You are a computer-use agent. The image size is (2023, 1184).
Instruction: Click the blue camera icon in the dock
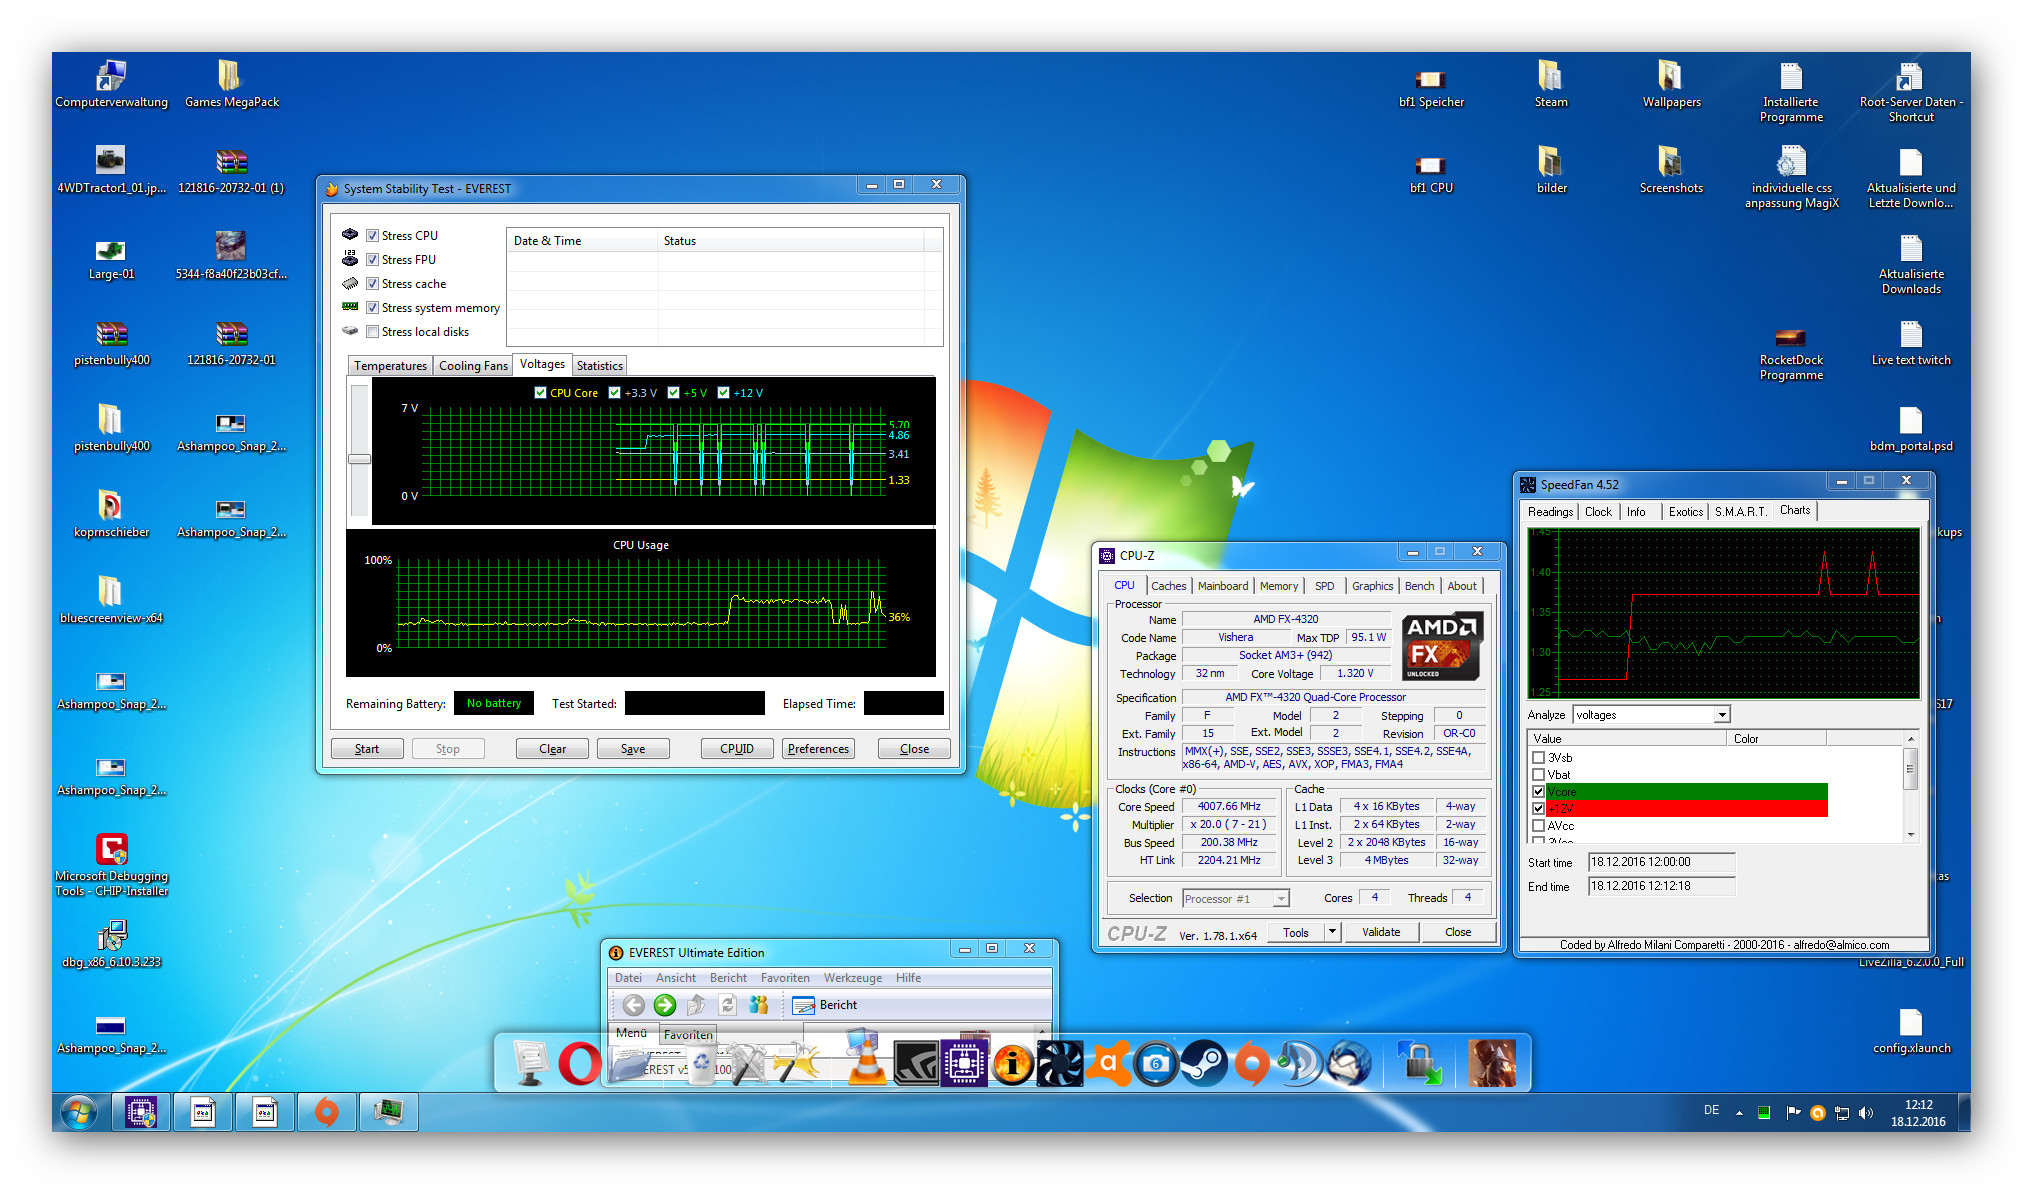[x=1155, y=1064]
